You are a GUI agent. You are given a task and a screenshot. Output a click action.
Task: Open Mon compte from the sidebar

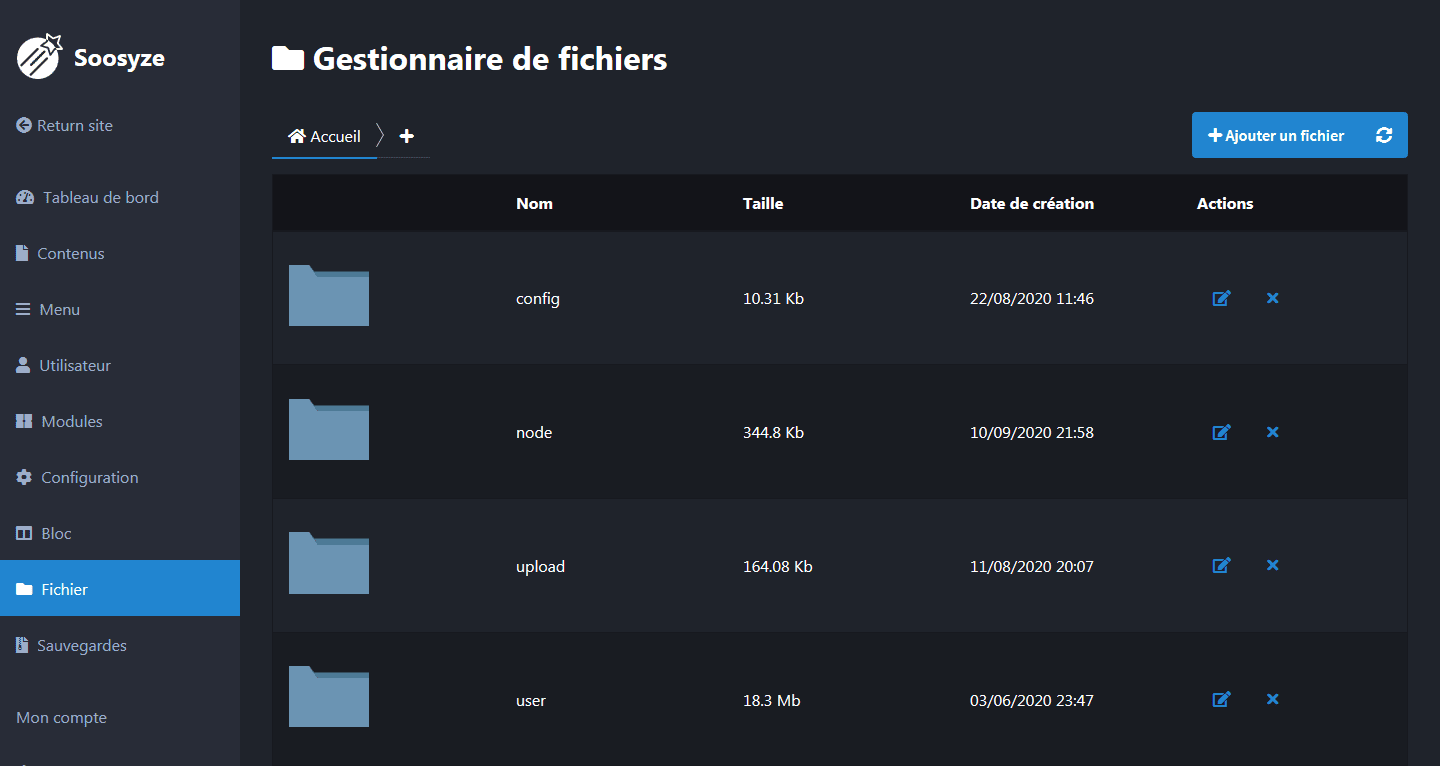pos(60,717)
